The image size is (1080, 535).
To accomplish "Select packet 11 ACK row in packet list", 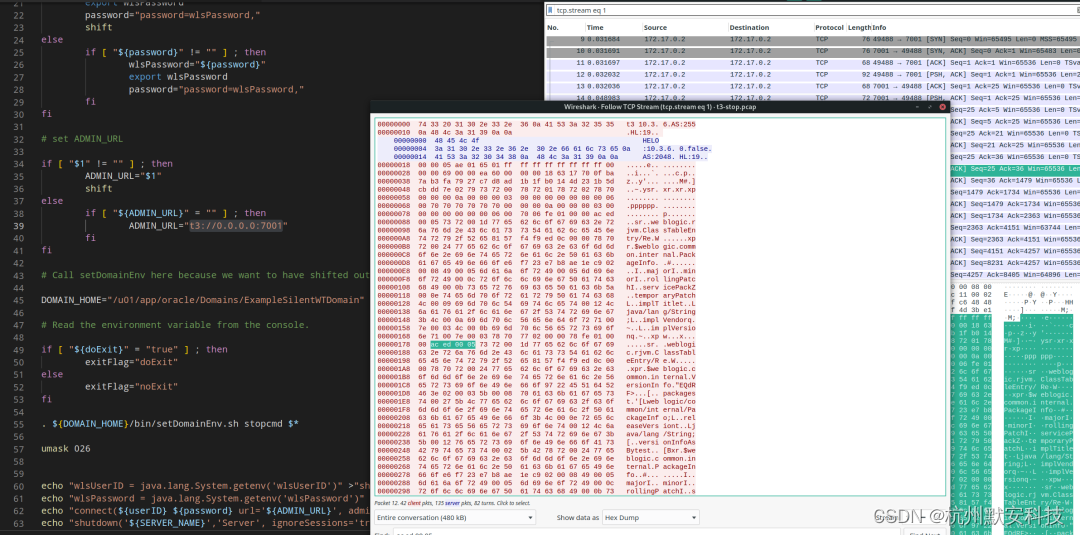I will 812,62.
